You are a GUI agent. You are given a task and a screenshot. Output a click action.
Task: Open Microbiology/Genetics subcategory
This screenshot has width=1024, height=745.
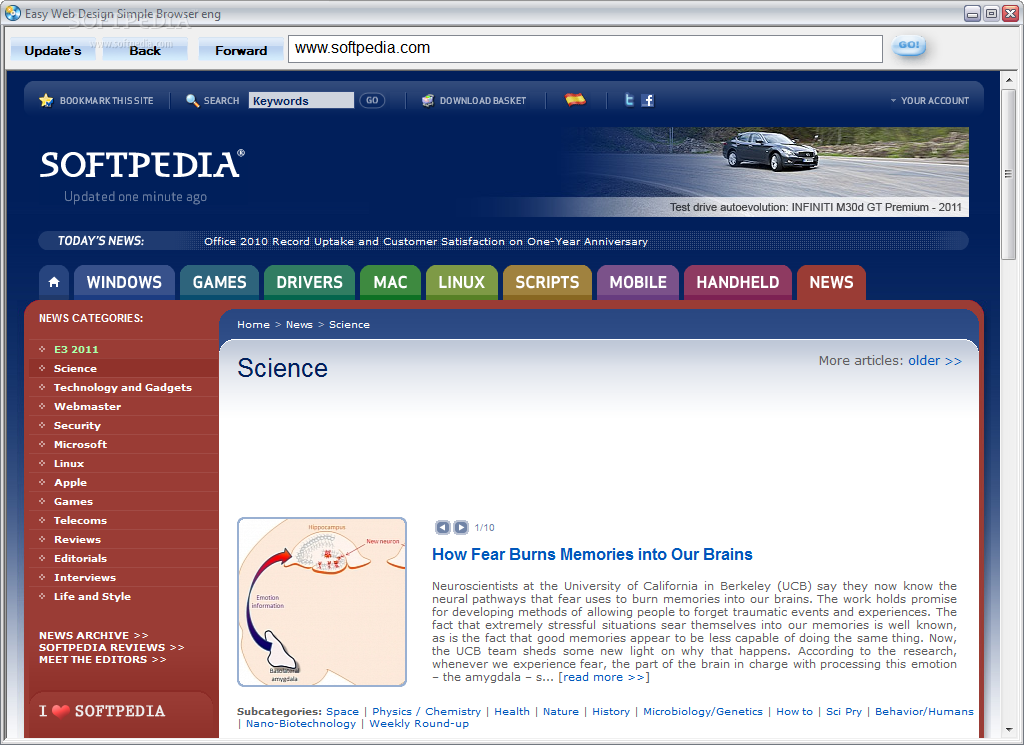[703, 712]
